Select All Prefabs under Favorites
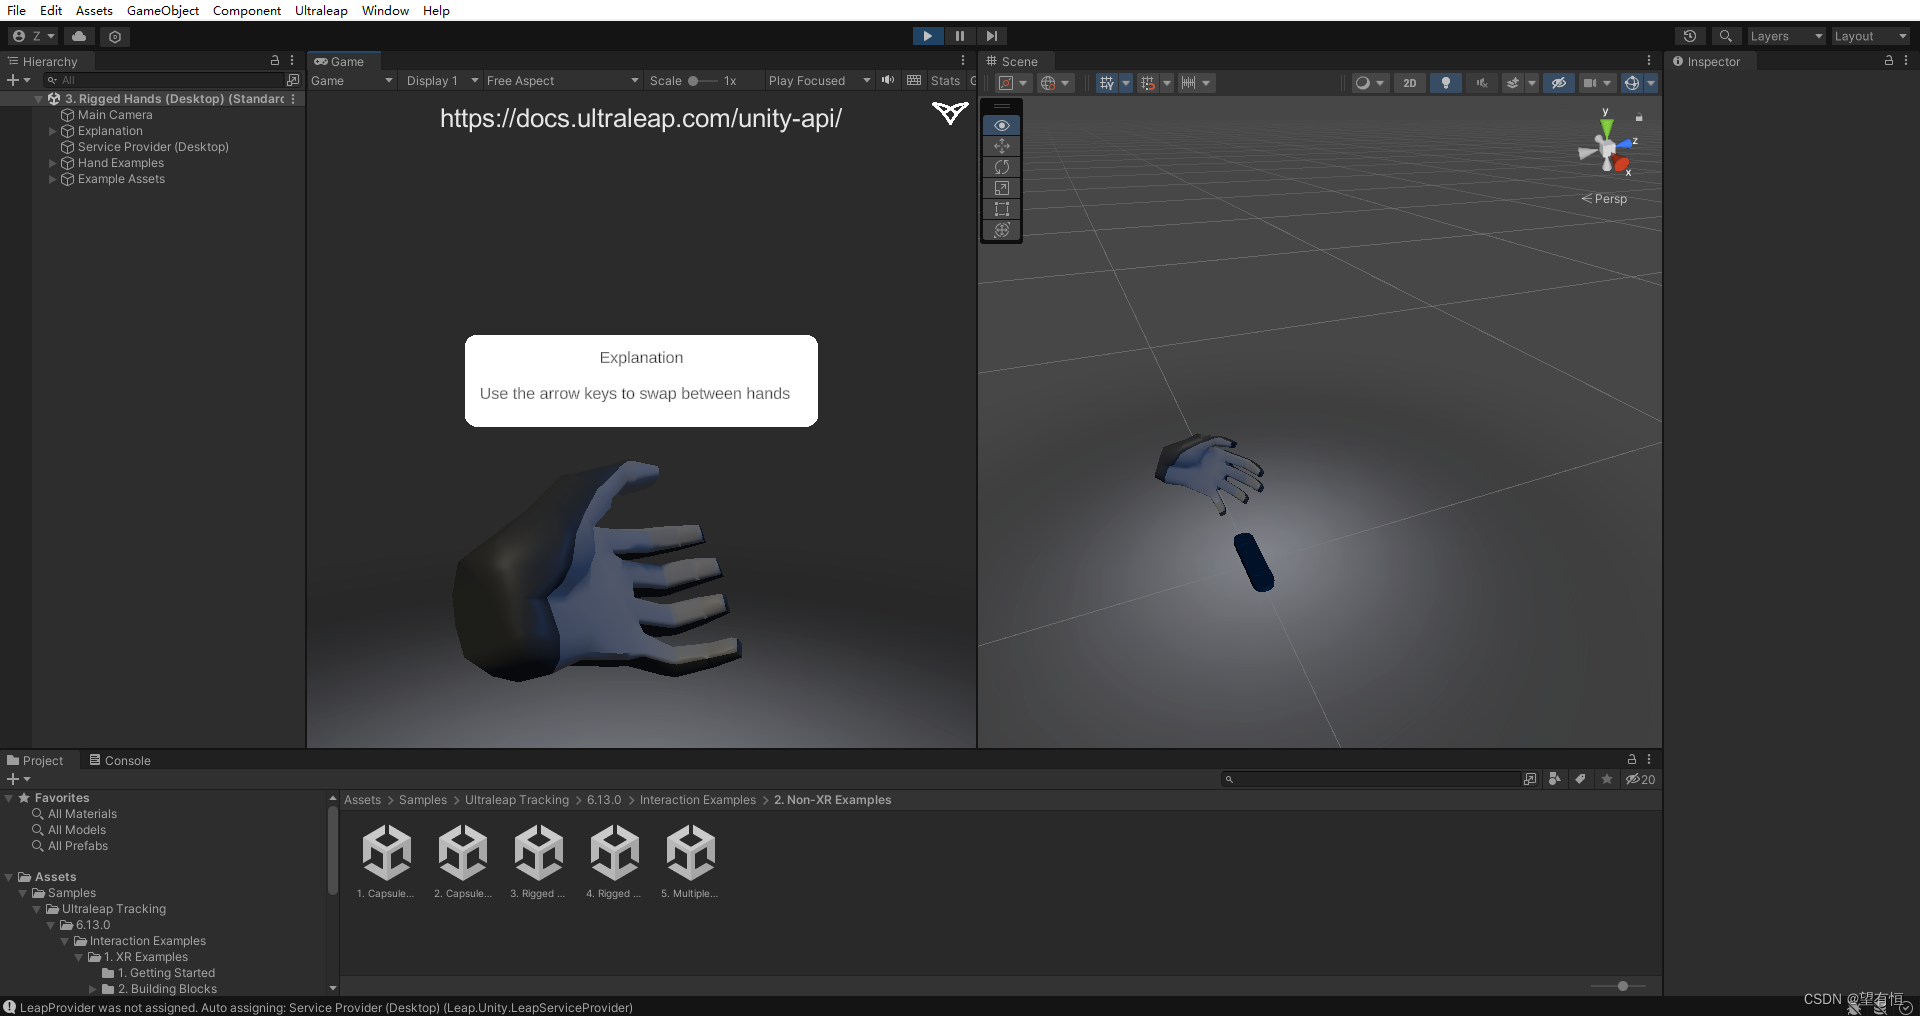The image size is (1920, 1016). click(x=78, y=846)
